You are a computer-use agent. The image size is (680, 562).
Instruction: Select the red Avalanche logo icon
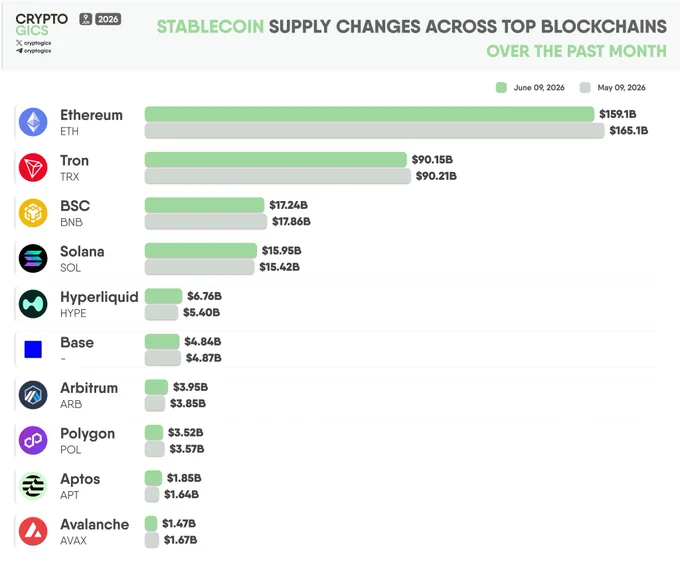[x=33, y=531]
